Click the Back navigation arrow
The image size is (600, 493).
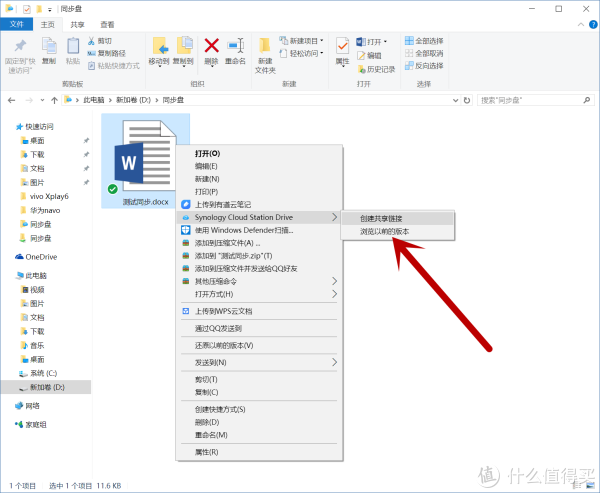click(11, 100)
